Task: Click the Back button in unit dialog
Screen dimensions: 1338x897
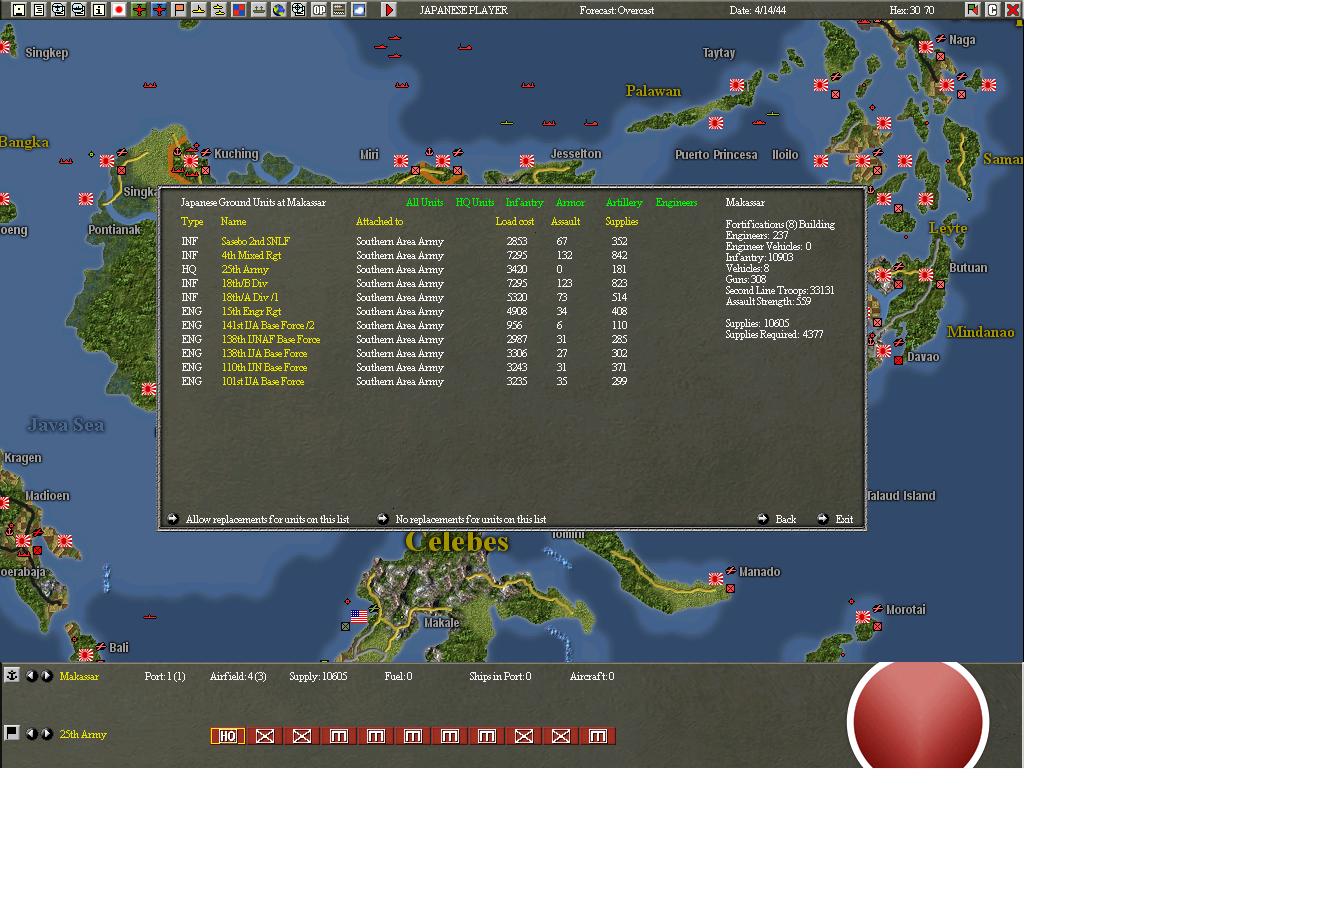Action: [x=785, y=519]
